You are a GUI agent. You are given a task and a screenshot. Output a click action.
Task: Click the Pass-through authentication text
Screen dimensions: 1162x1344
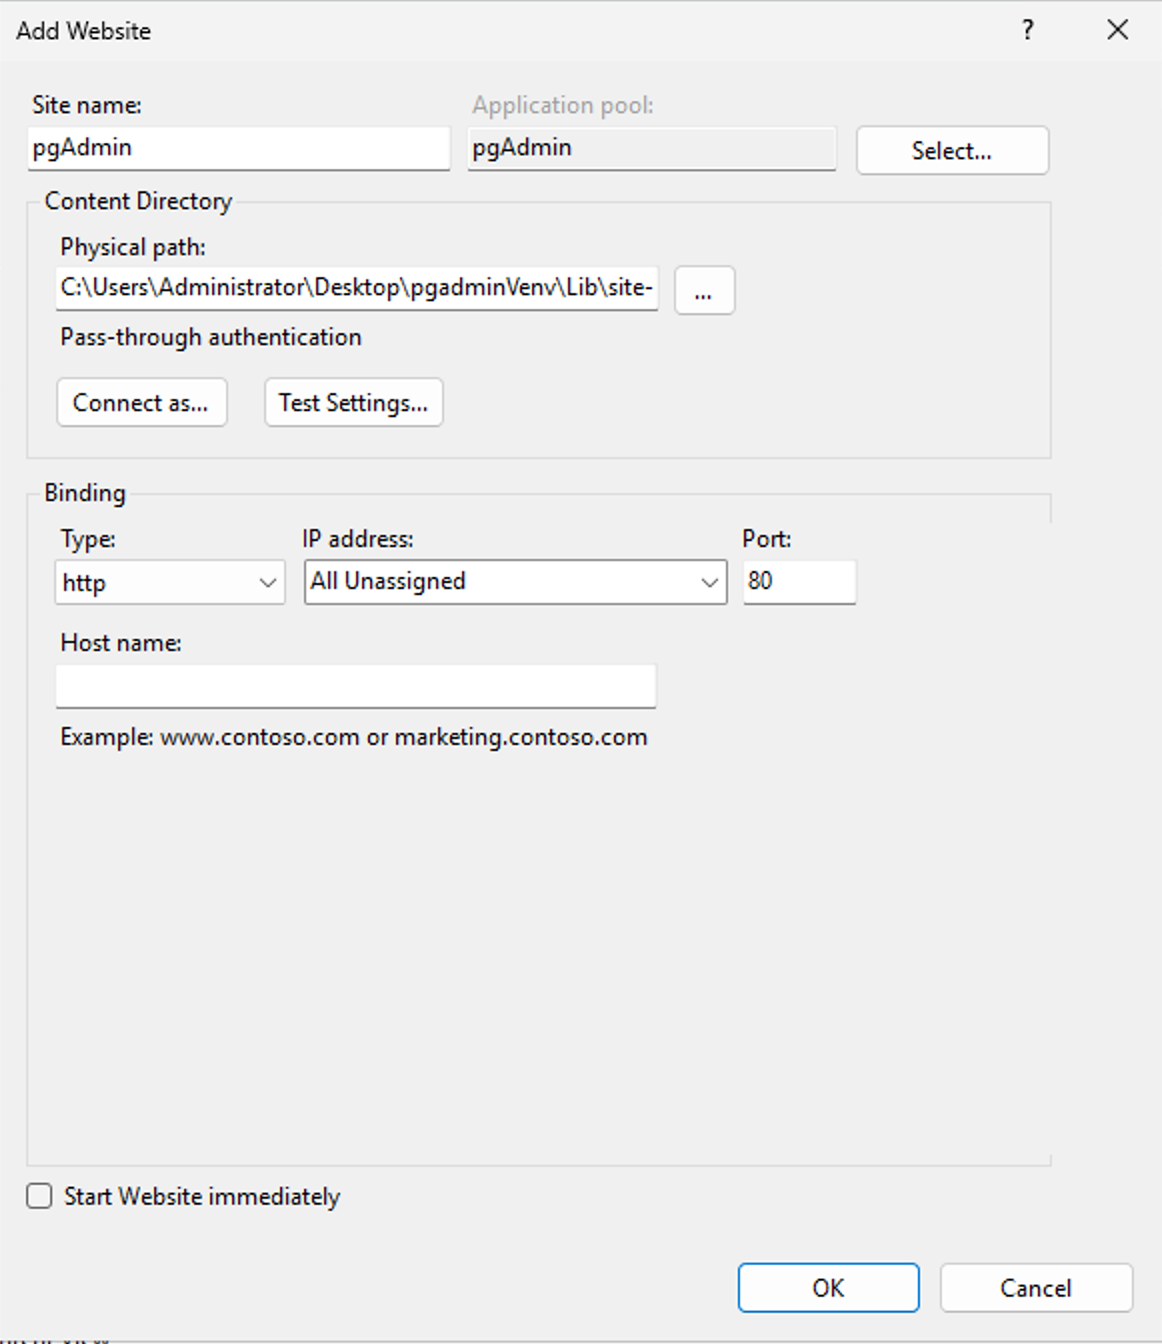[x=211, y=338]
